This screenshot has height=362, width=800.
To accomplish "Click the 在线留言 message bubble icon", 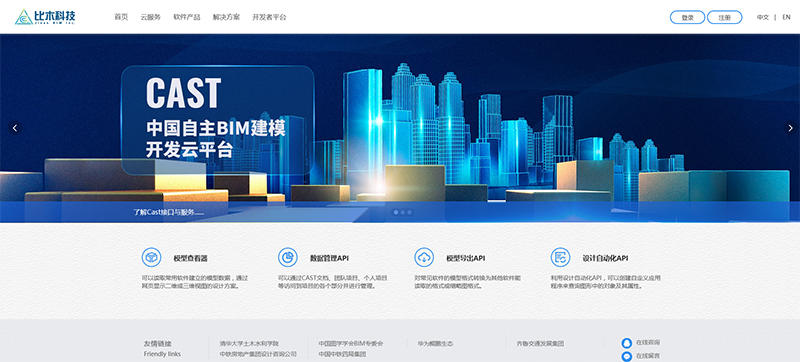I will pyautogui.click(x=627, y=356).
